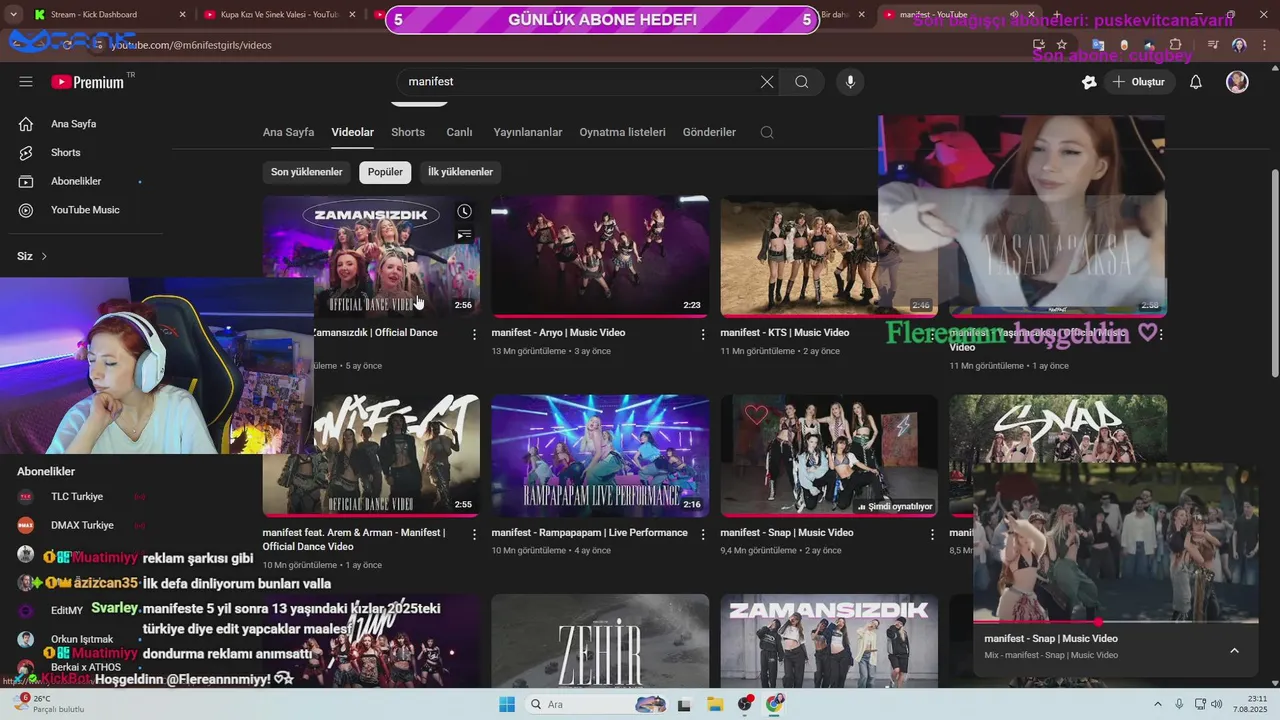Open YouTube Music in the sidebar
Image resolution: width=1280 pixels, height=720 pixels.
[x=85, y=210]
